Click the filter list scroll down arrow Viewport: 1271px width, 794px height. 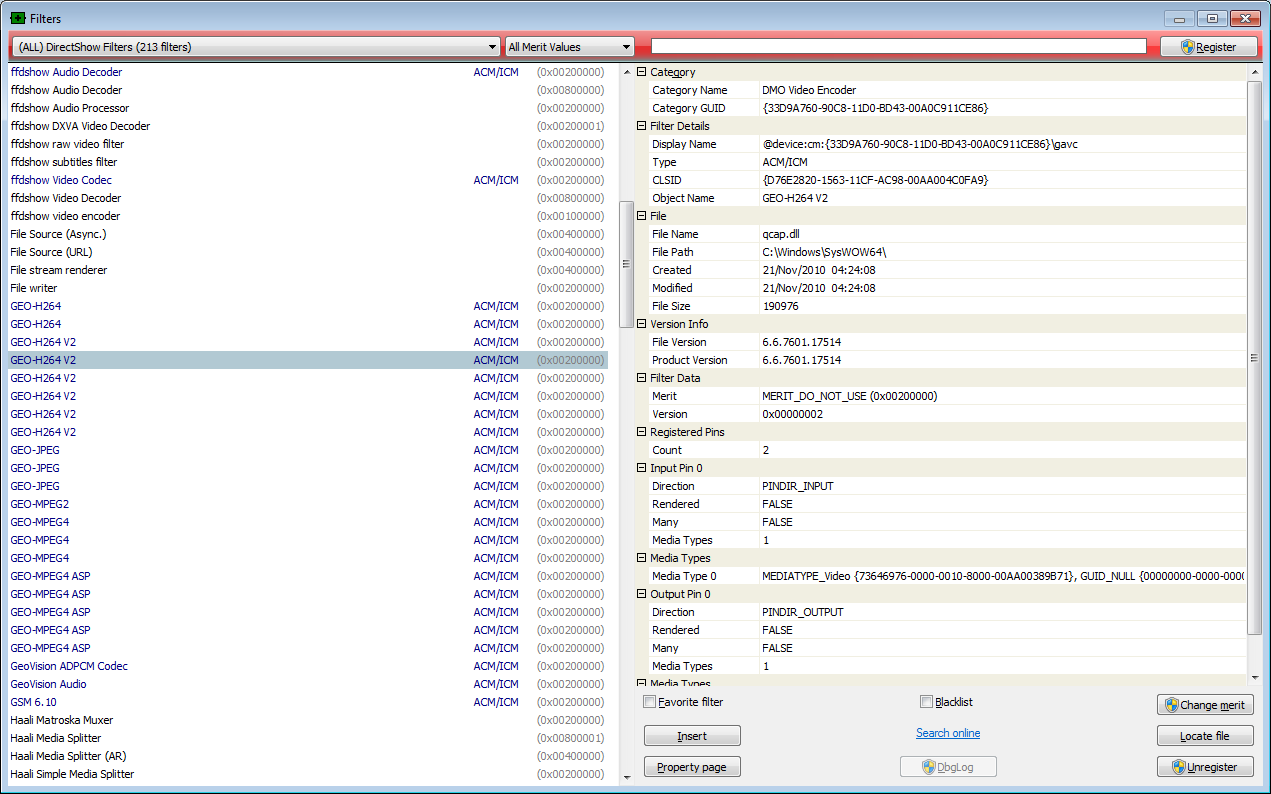click(626, 776)
